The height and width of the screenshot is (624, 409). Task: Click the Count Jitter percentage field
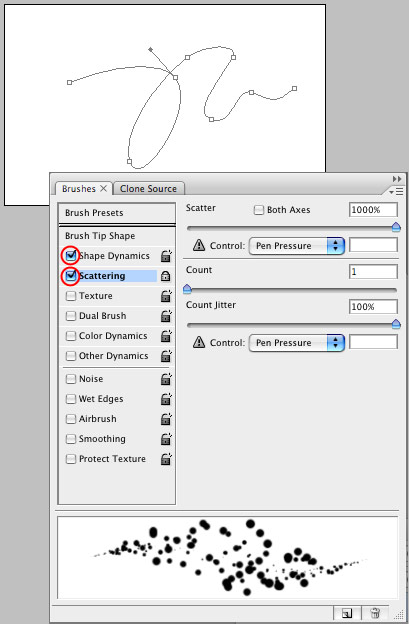[x=373, y=307]
